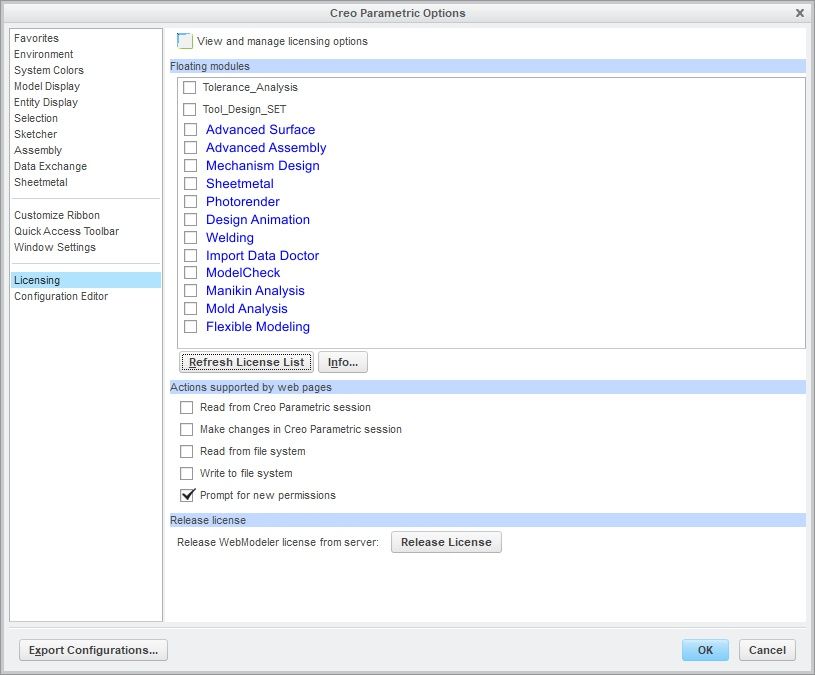
Task: Check Write to file system
Action: pos(187,473)
